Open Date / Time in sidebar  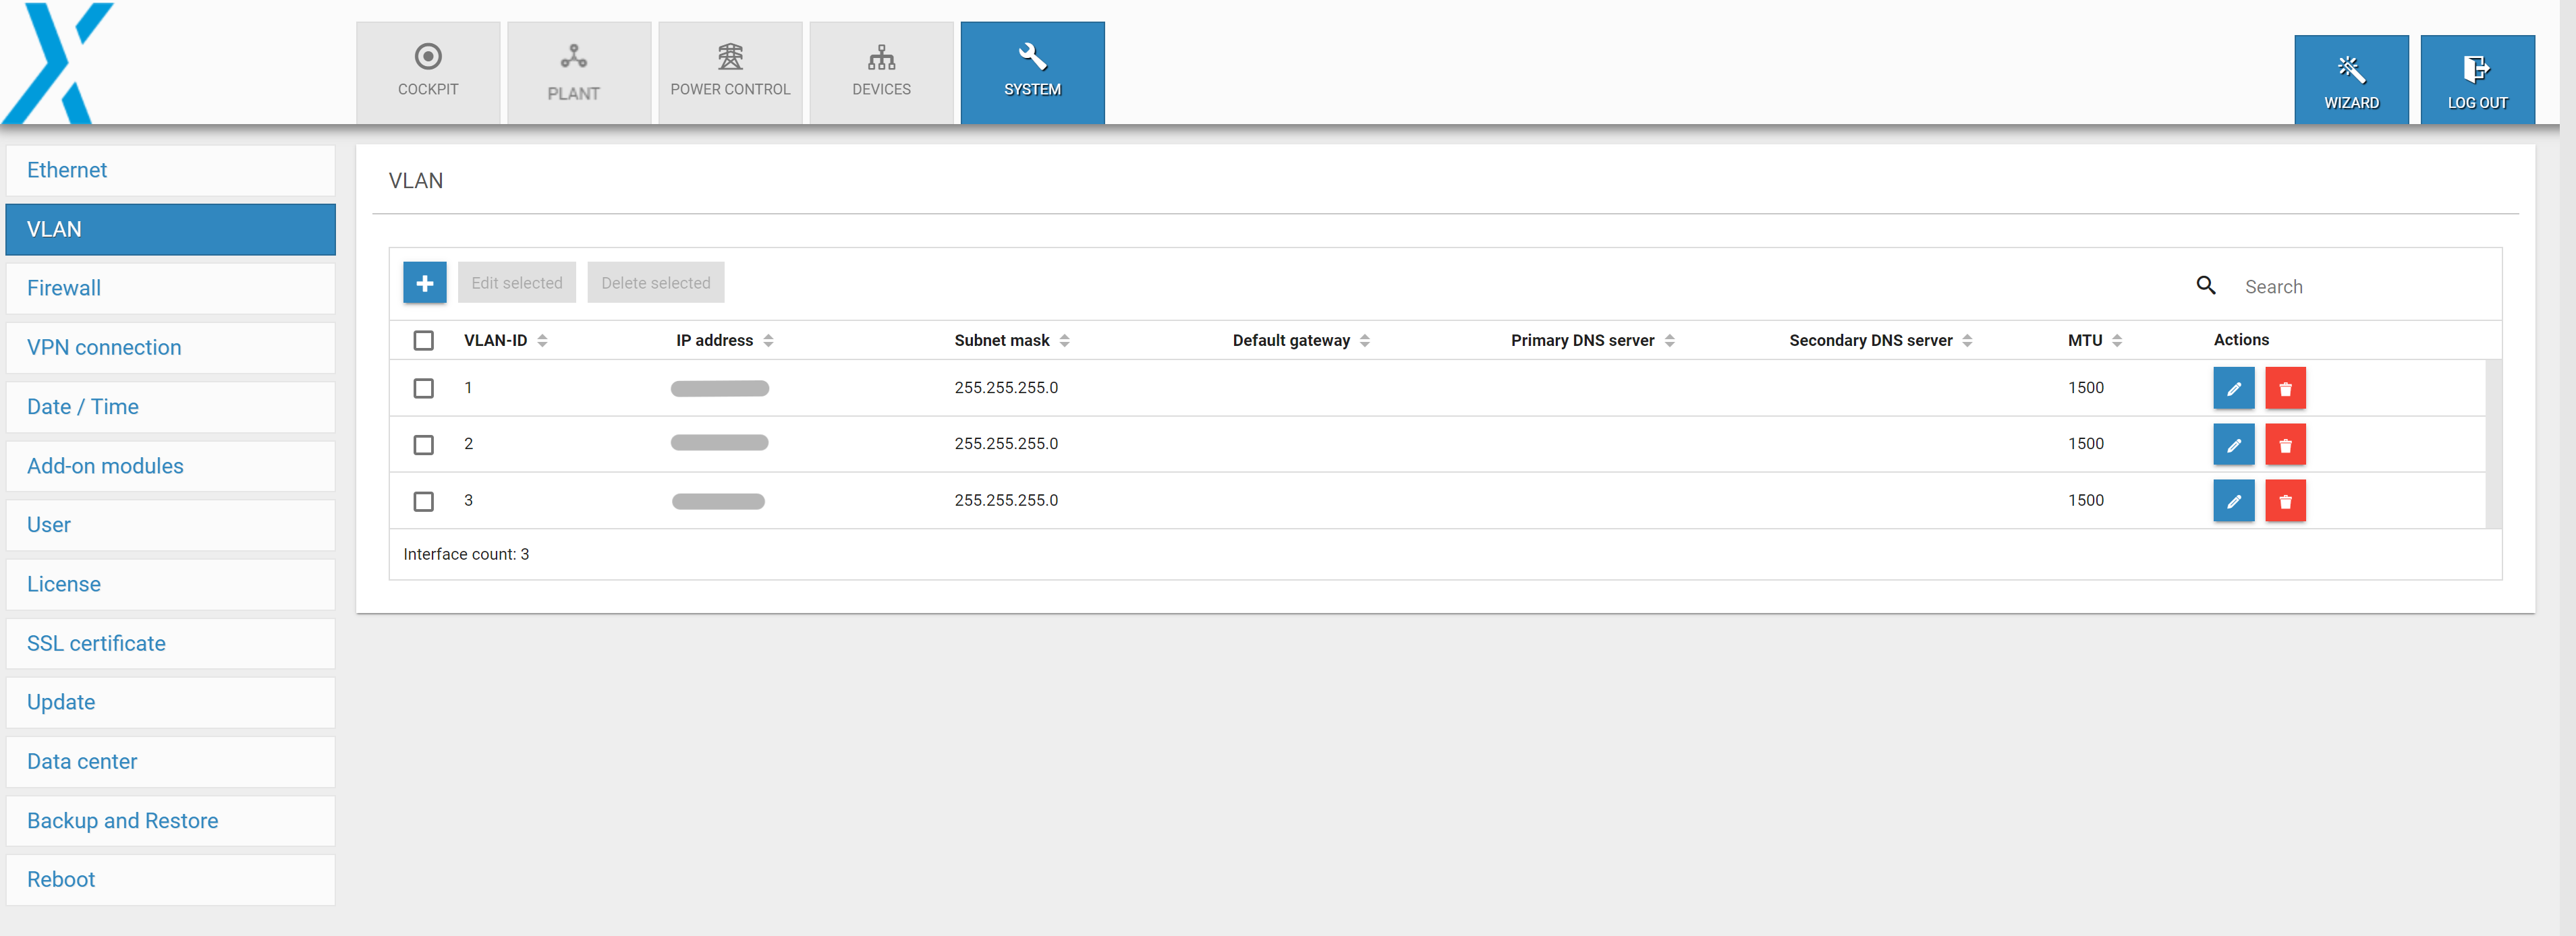tap(170, 406)
